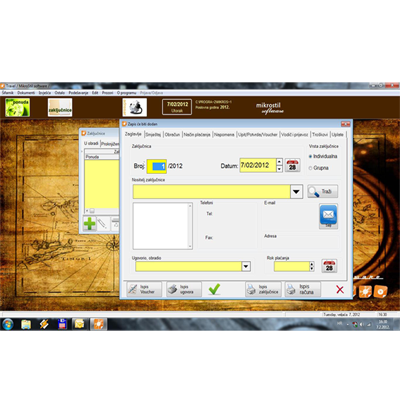Screen dimensions: 400x400
Task: Click the orange disc icon at bottom right
Action: pyautogui.click(x=380, y=292)
